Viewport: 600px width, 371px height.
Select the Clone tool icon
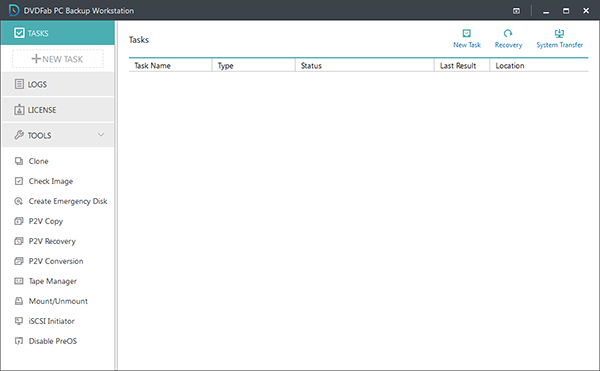(x=19, y=161)
